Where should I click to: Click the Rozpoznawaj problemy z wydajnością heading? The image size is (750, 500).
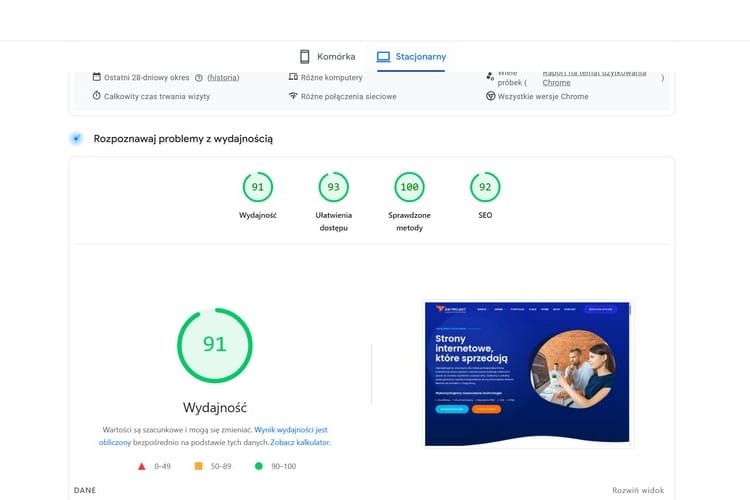pyautogui.click(x=183, y=139)
